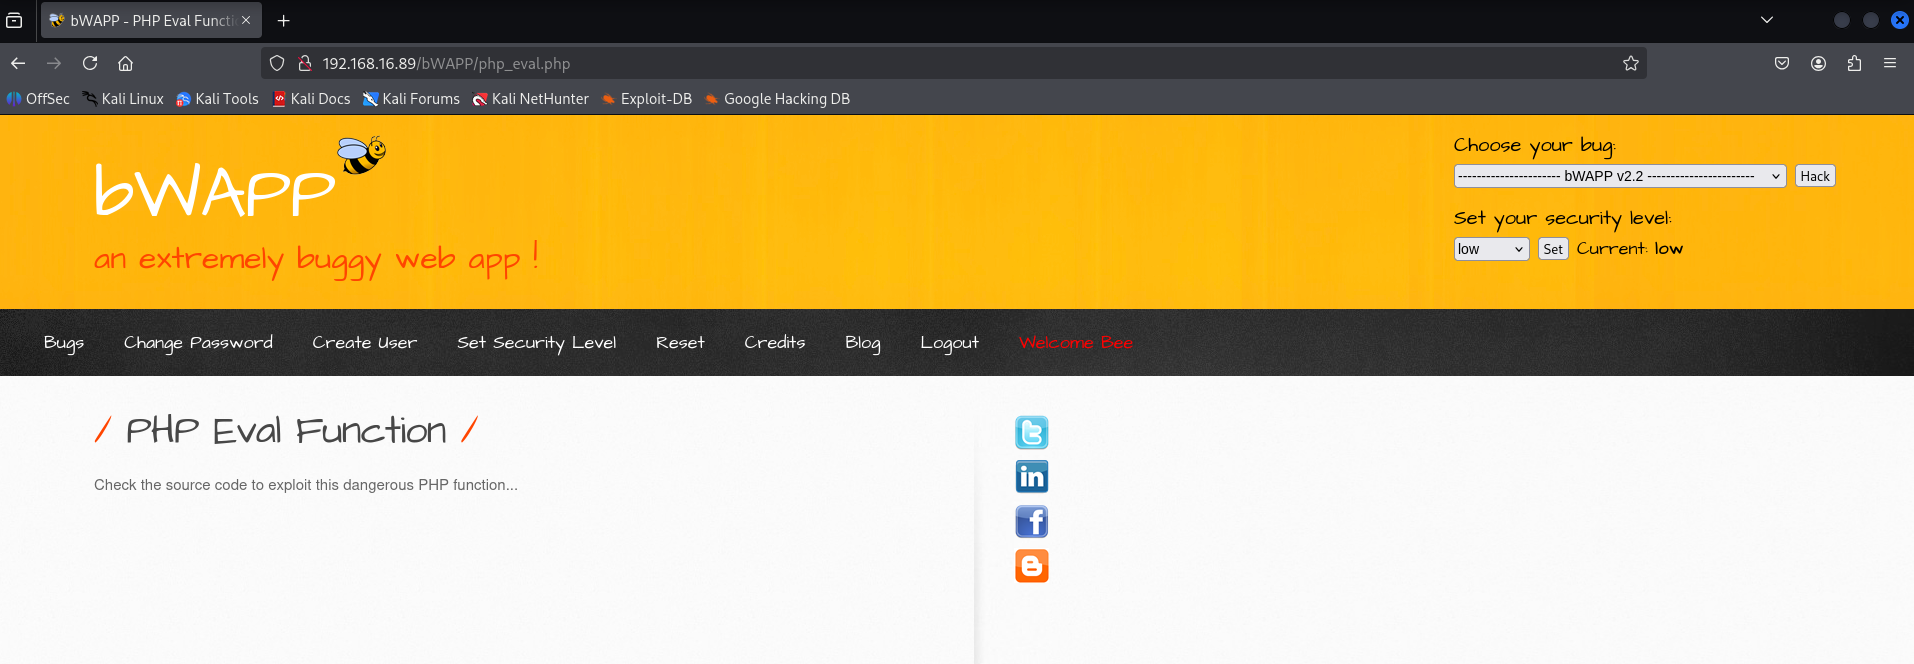Screen dimensions: 1914x664
Task: Open Create User menu item
Action: pos(365,343)
